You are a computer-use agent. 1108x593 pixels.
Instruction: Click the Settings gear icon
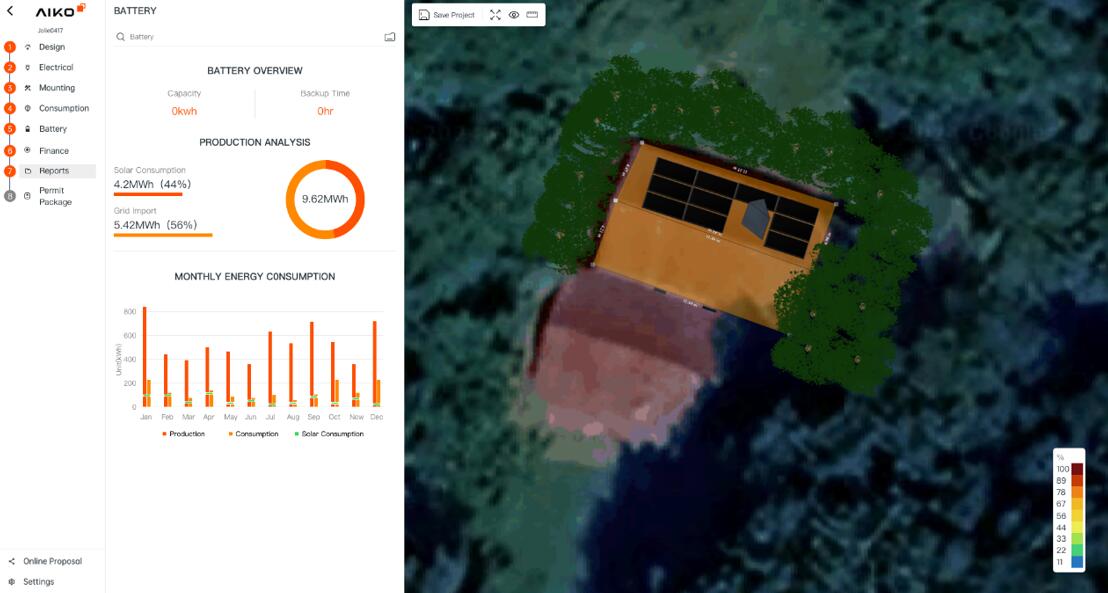pos(12,582)
